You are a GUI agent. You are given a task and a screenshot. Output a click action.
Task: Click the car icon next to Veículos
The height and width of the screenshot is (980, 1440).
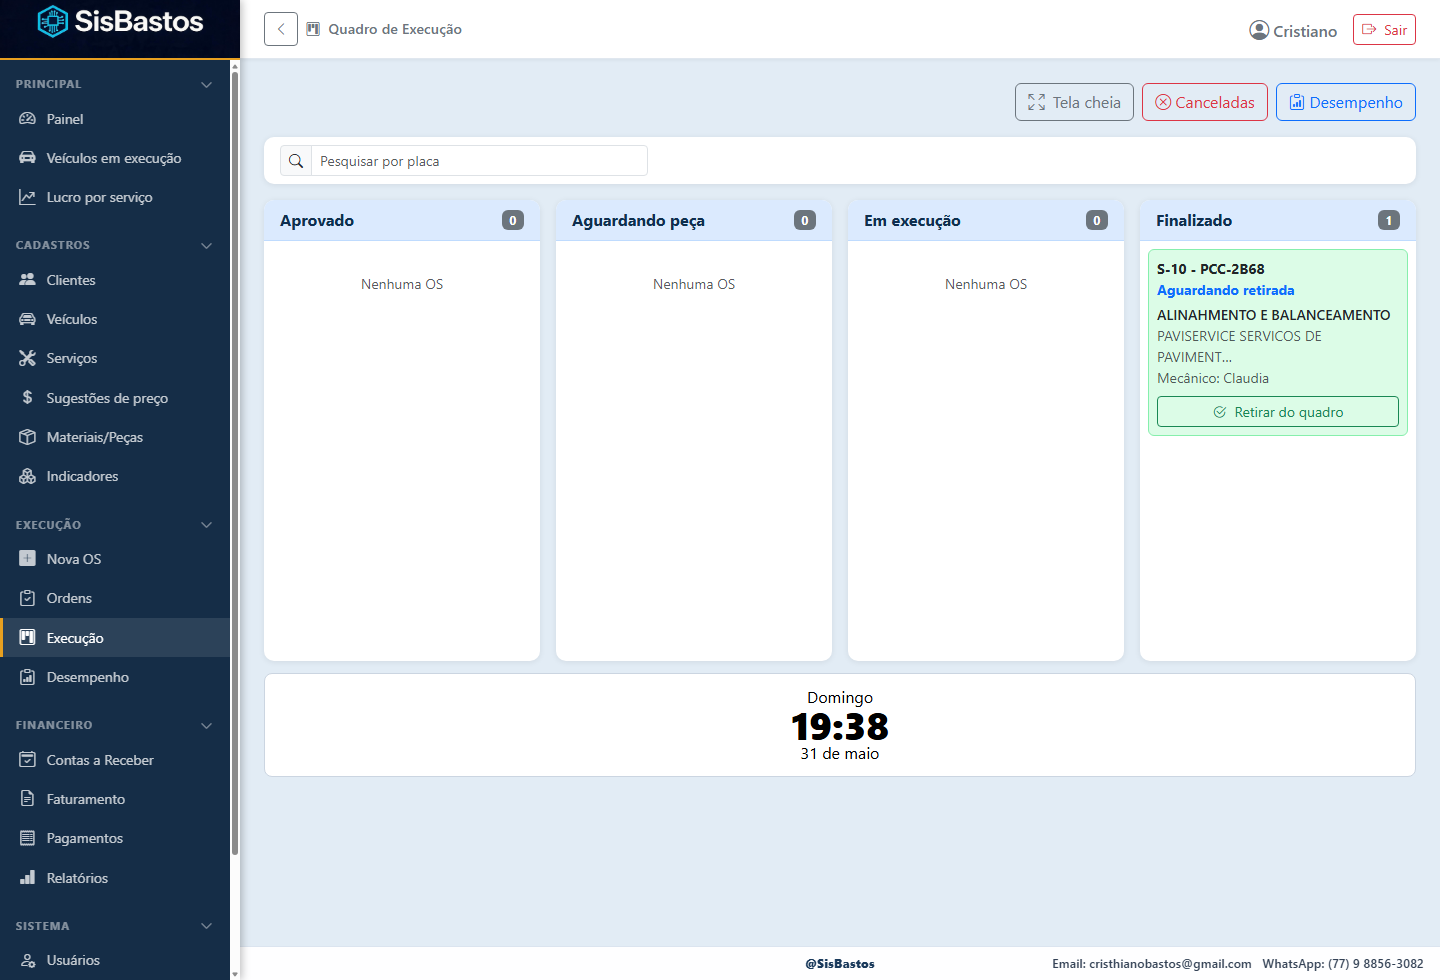point(27,319)
